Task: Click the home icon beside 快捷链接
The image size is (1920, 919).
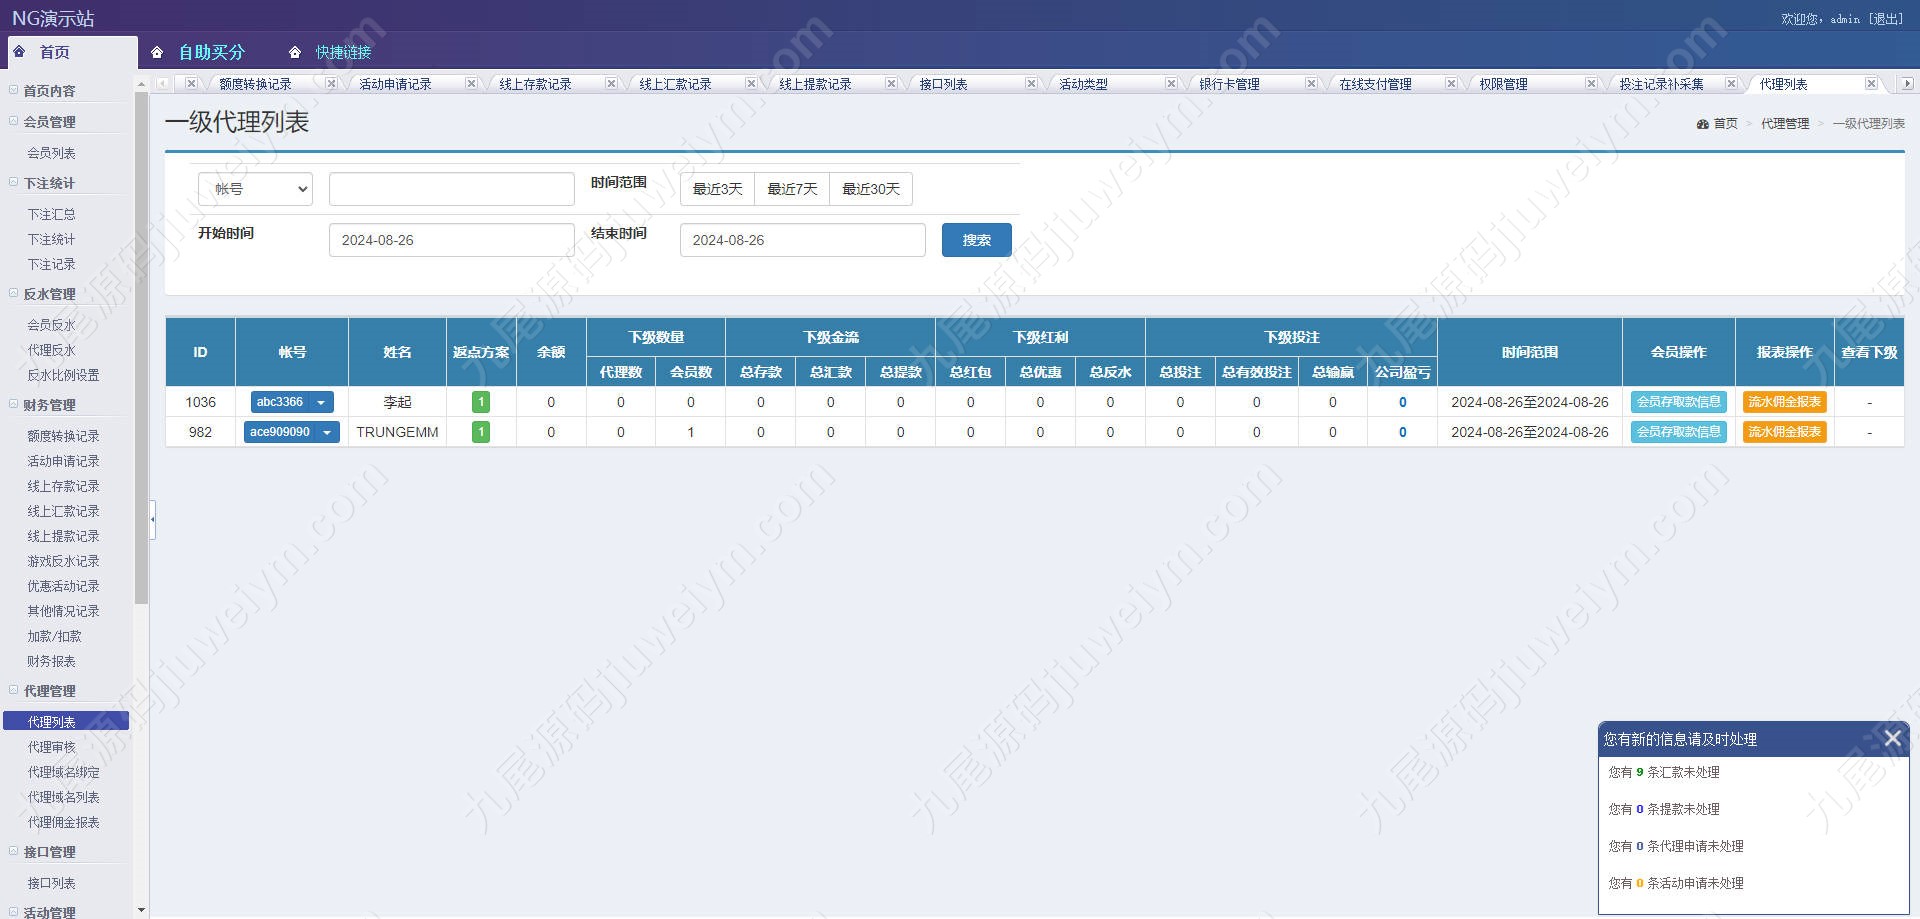Action: [x=295, y=52]
